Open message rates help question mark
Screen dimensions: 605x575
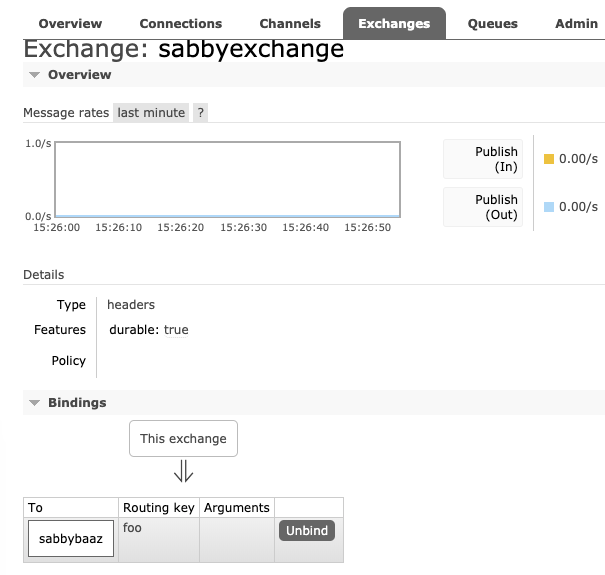(x=200, y=113)
